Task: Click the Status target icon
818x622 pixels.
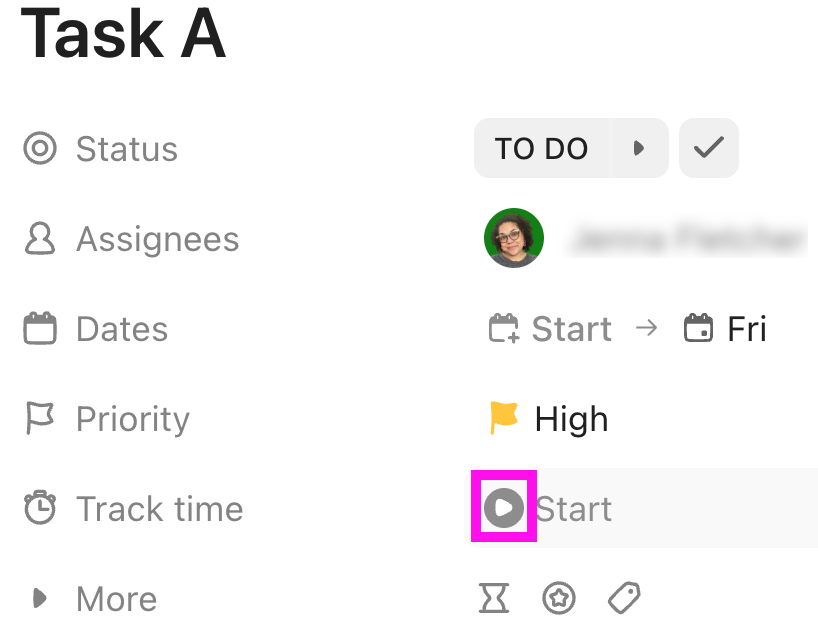Action: tap(39, 148)
